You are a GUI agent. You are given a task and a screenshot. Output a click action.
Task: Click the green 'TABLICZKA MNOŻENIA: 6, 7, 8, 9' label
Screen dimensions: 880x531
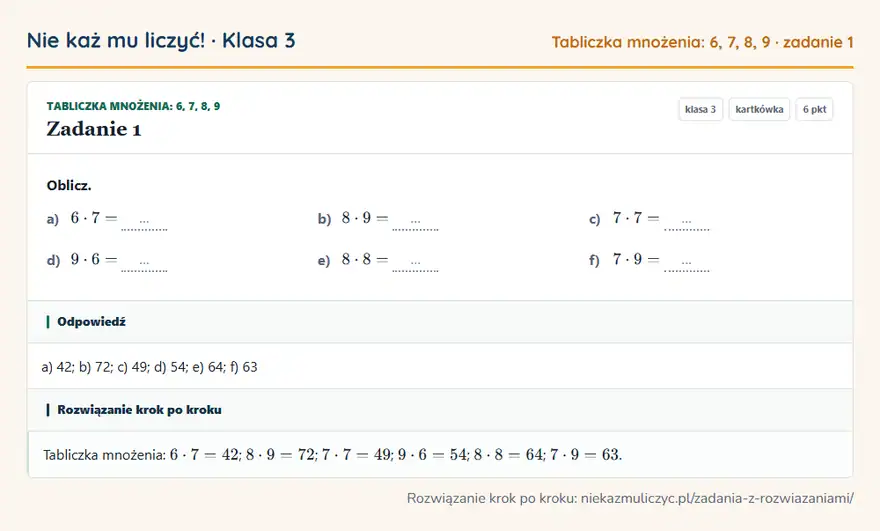[x=134, y=106]
